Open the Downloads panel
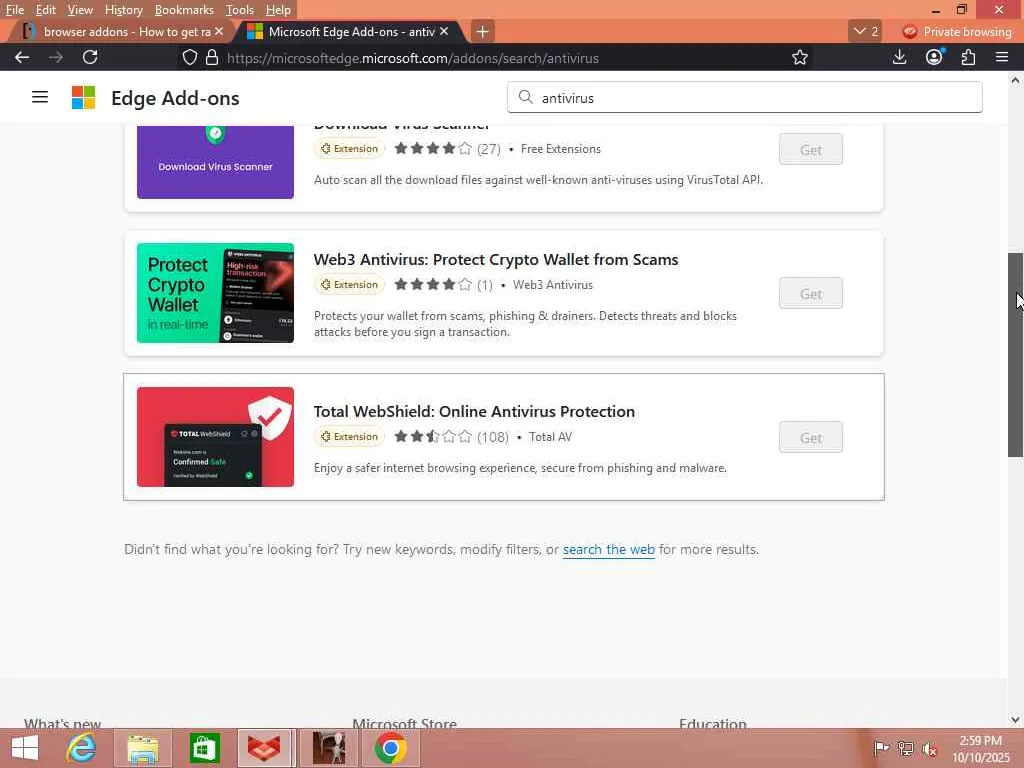This screenshot has height=768, width=1024. [x=899, y=57]
